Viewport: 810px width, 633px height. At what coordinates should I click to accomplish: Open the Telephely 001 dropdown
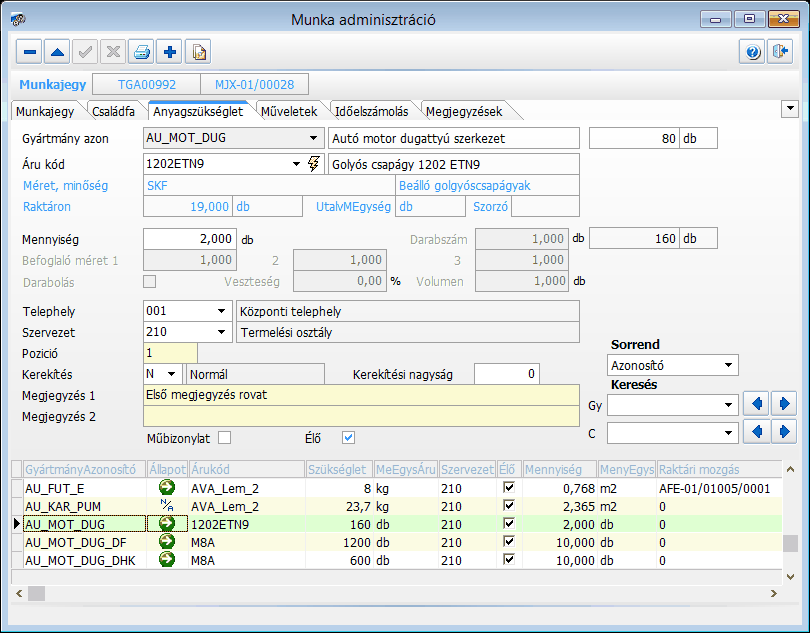[221, 311]
